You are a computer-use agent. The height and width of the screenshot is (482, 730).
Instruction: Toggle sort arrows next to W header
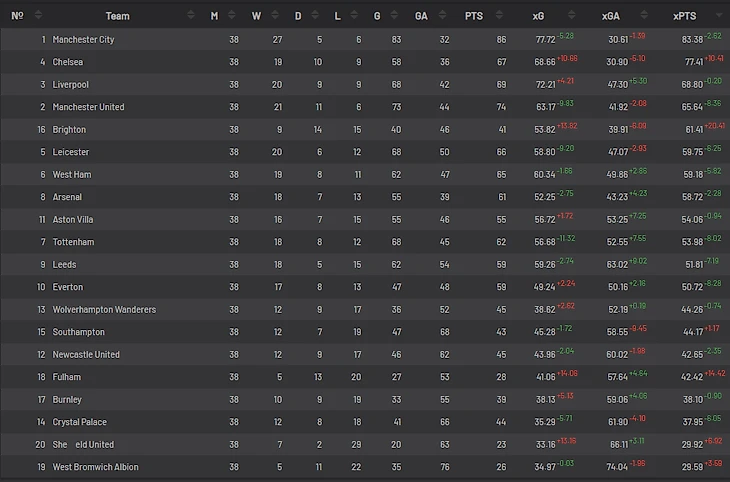[273, 15]
